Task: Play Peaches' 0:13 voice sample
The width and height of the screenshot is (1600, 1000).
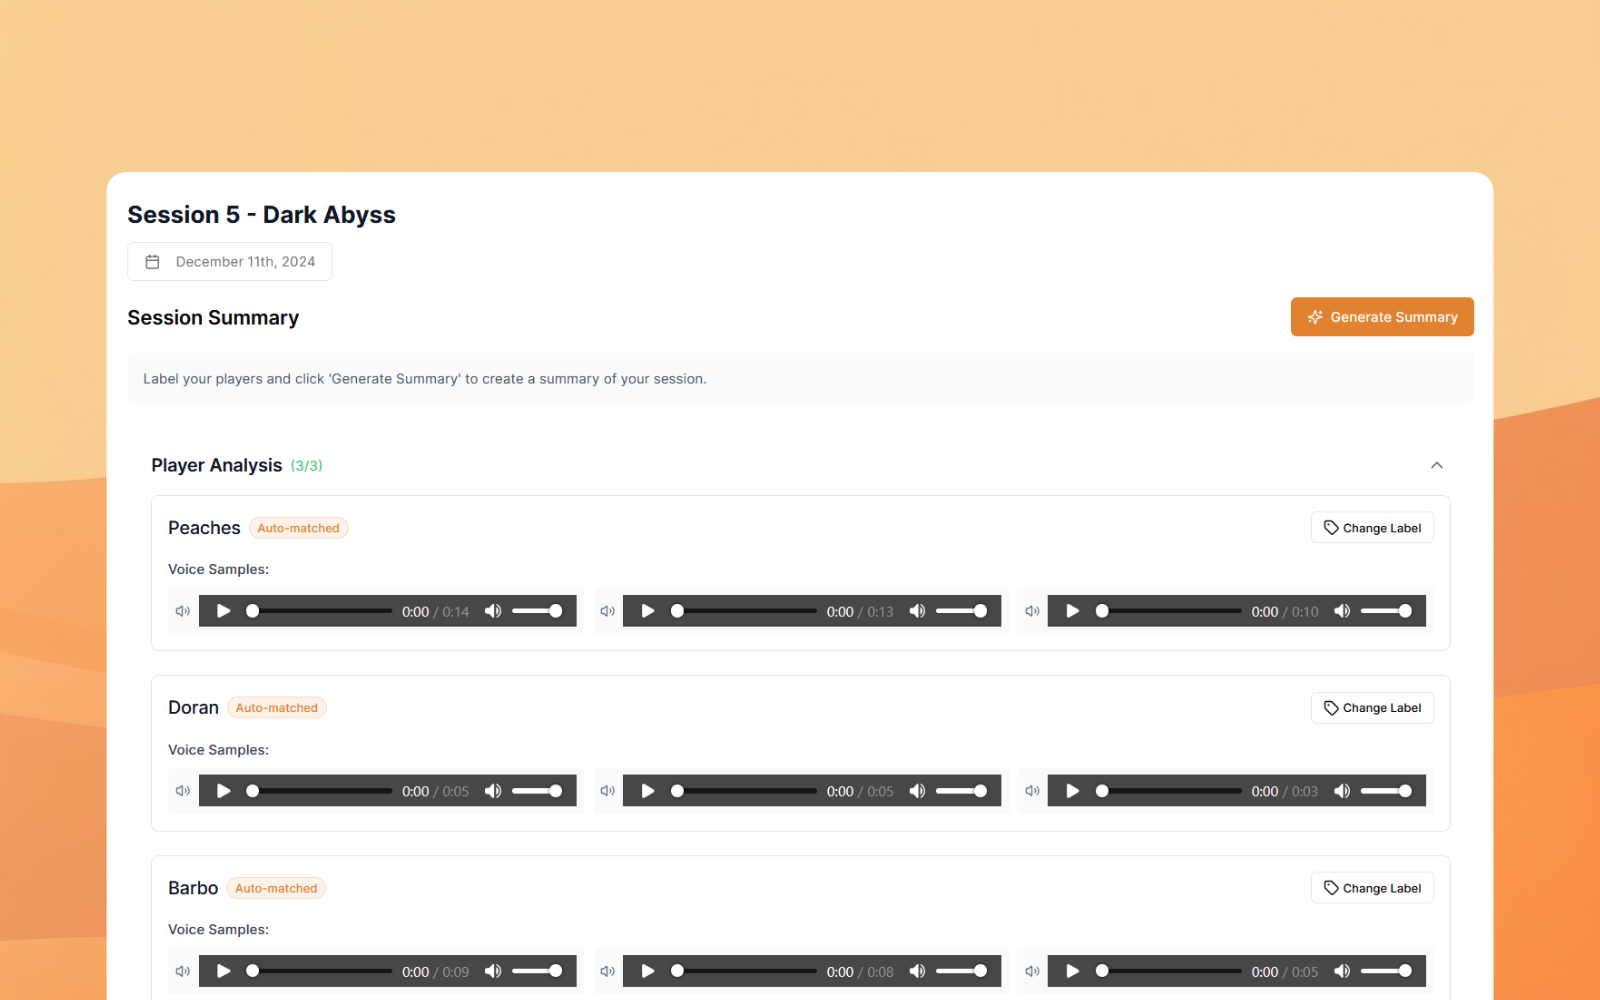Action: tap(648, 611)
